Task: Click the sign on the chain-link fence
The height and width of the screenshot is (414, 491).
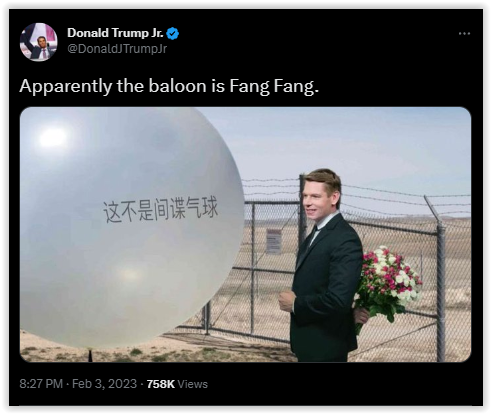Action: 274,241
